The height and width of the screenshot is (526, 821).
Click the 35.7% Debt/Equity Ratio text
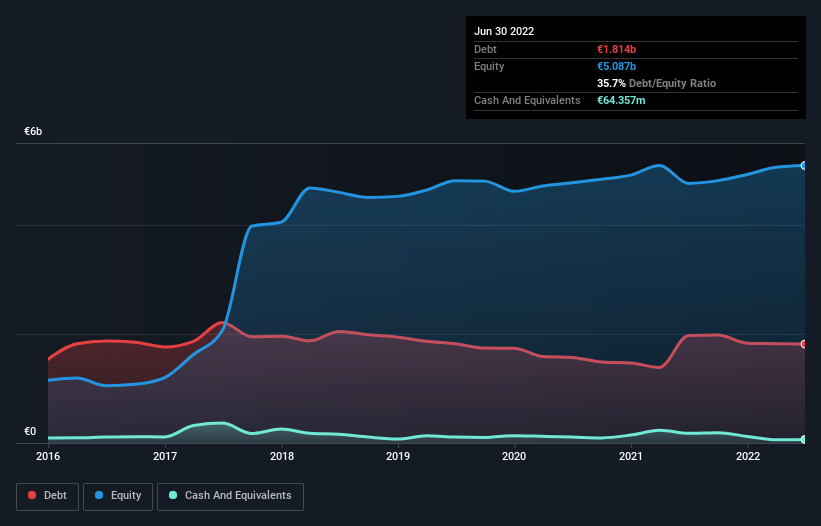(656, 83)
